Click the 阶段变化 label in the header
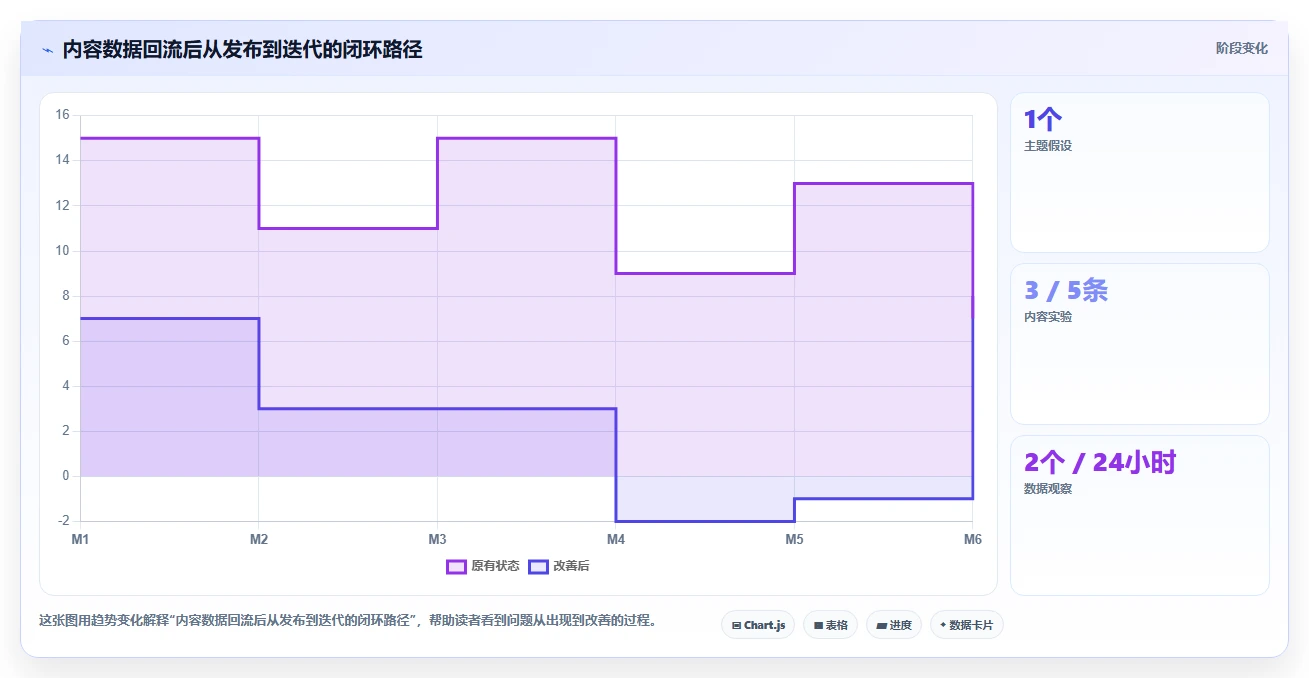Screen dimensions: 1309x678 pyautogui.click(x=1242, y=48)
